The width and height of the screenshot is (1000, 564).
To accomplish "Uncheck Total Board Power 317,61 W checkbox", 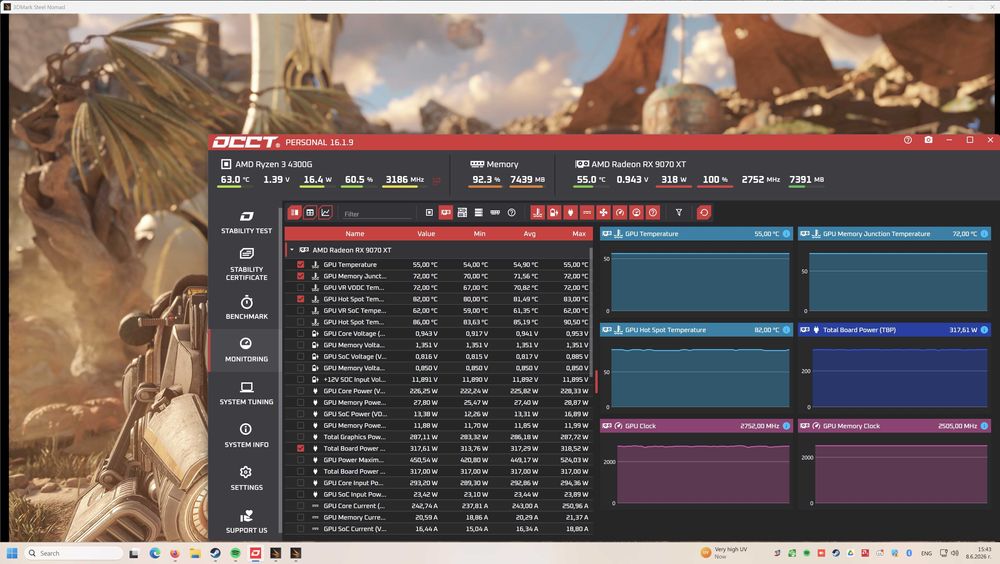I will [x=300, y=448].
